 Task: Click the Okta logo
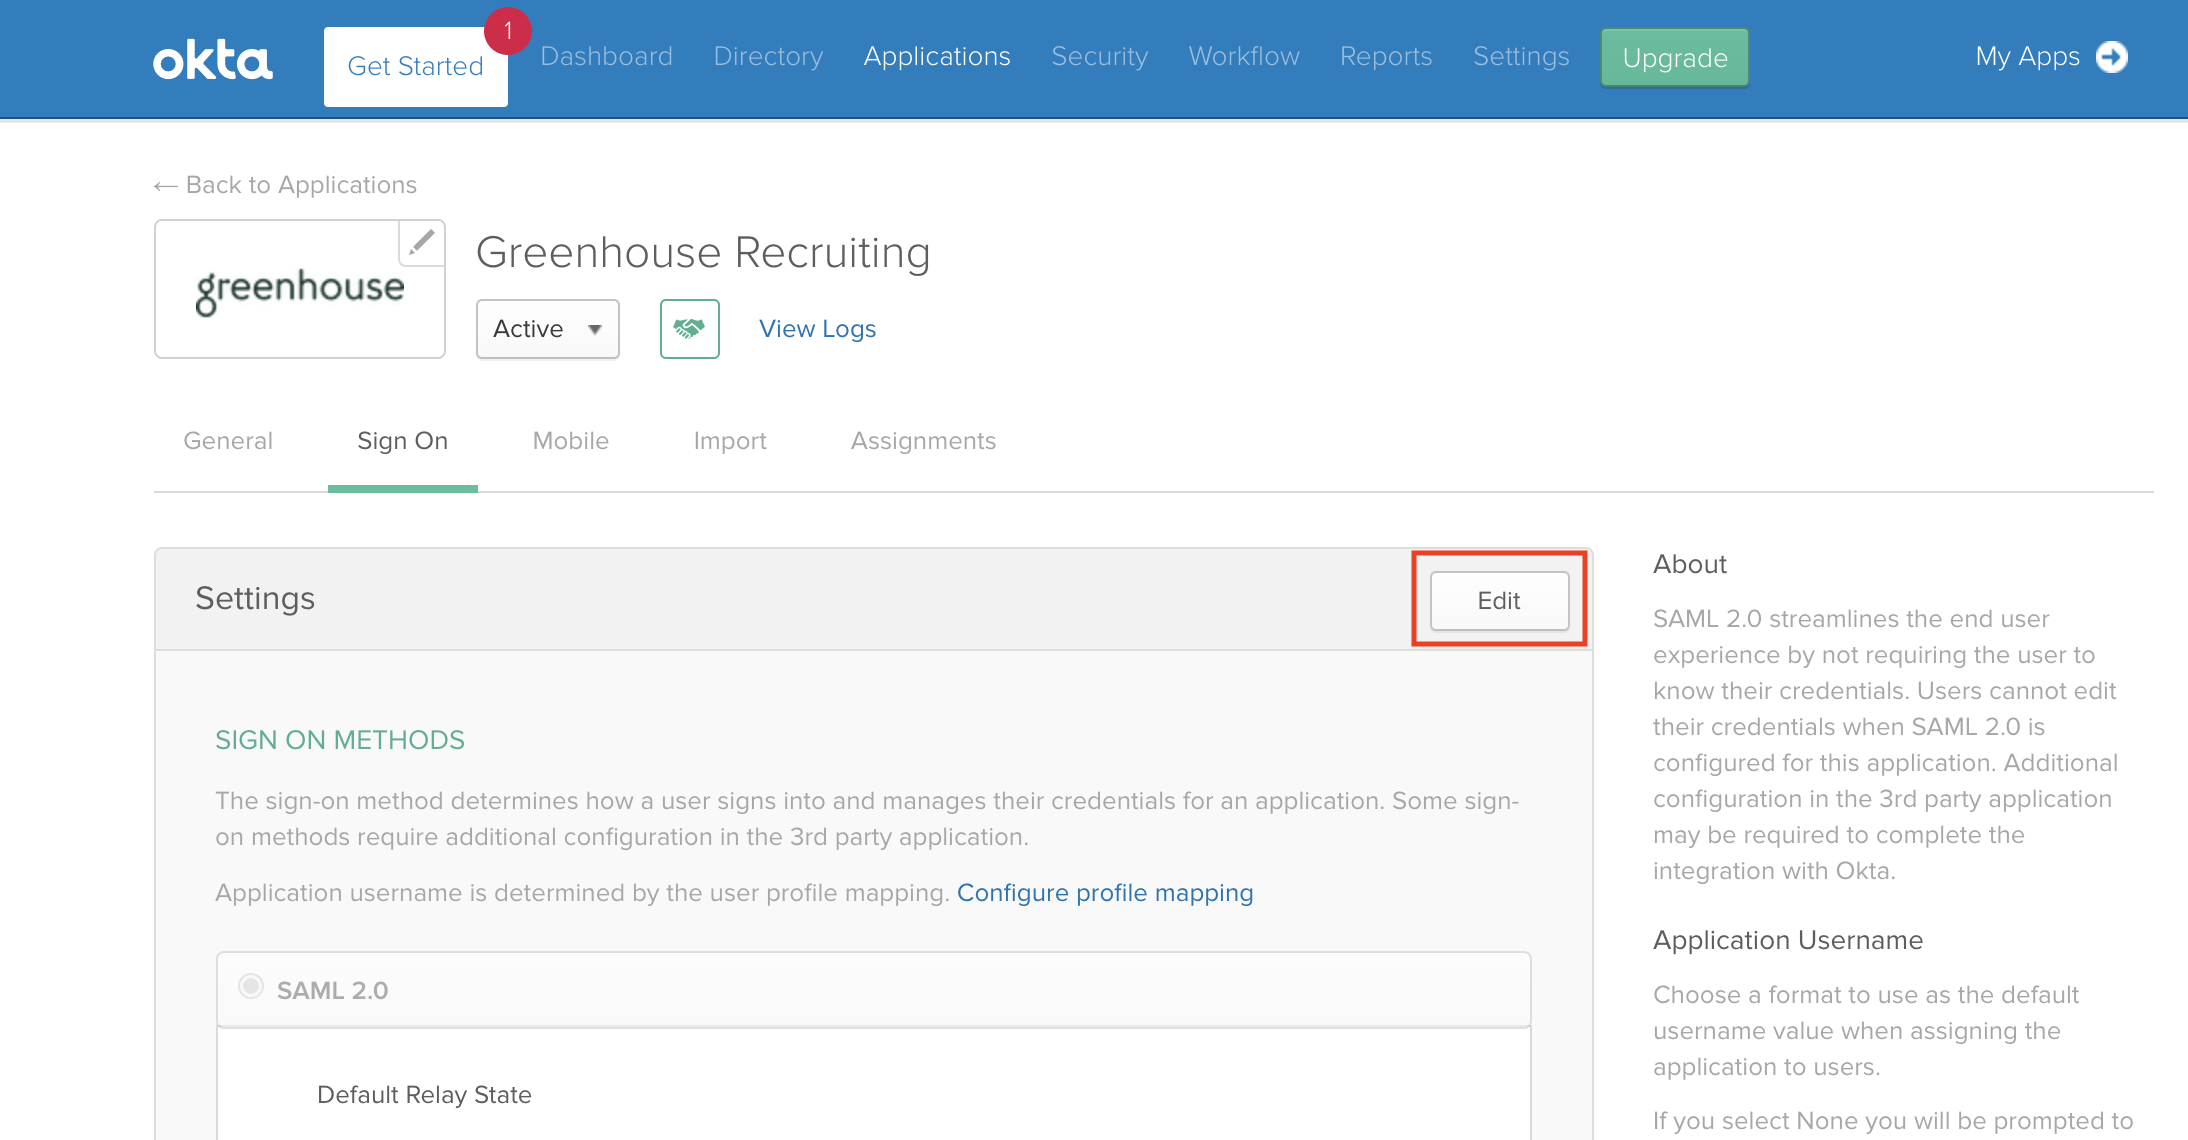tap(212, 60)
